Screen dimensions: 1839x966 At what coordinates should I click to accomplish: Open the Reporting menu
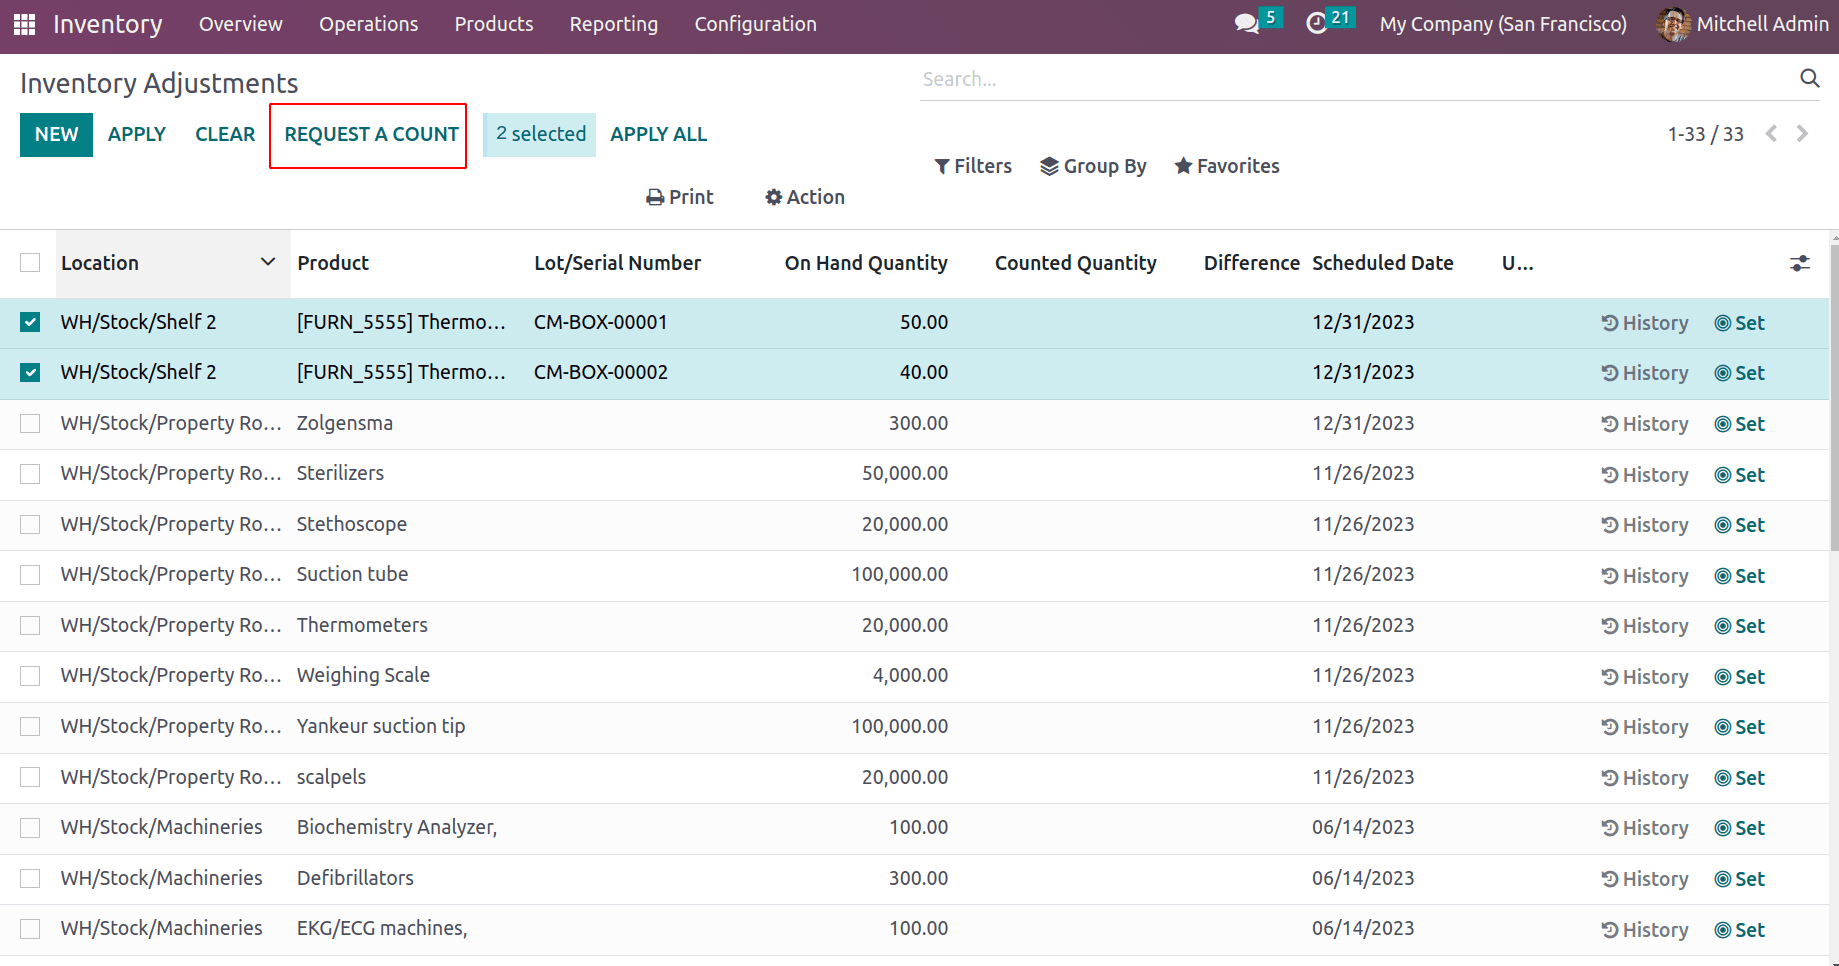point(613,24)
